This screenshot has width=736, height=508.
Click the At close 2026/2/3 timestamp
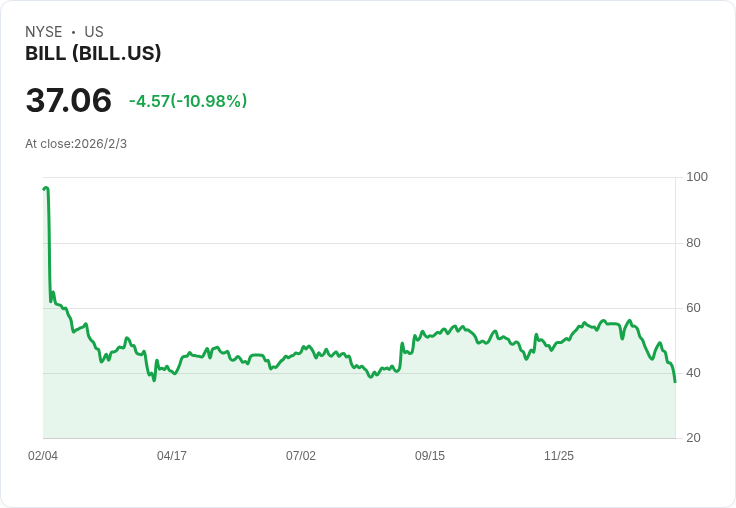click(76, 144)
